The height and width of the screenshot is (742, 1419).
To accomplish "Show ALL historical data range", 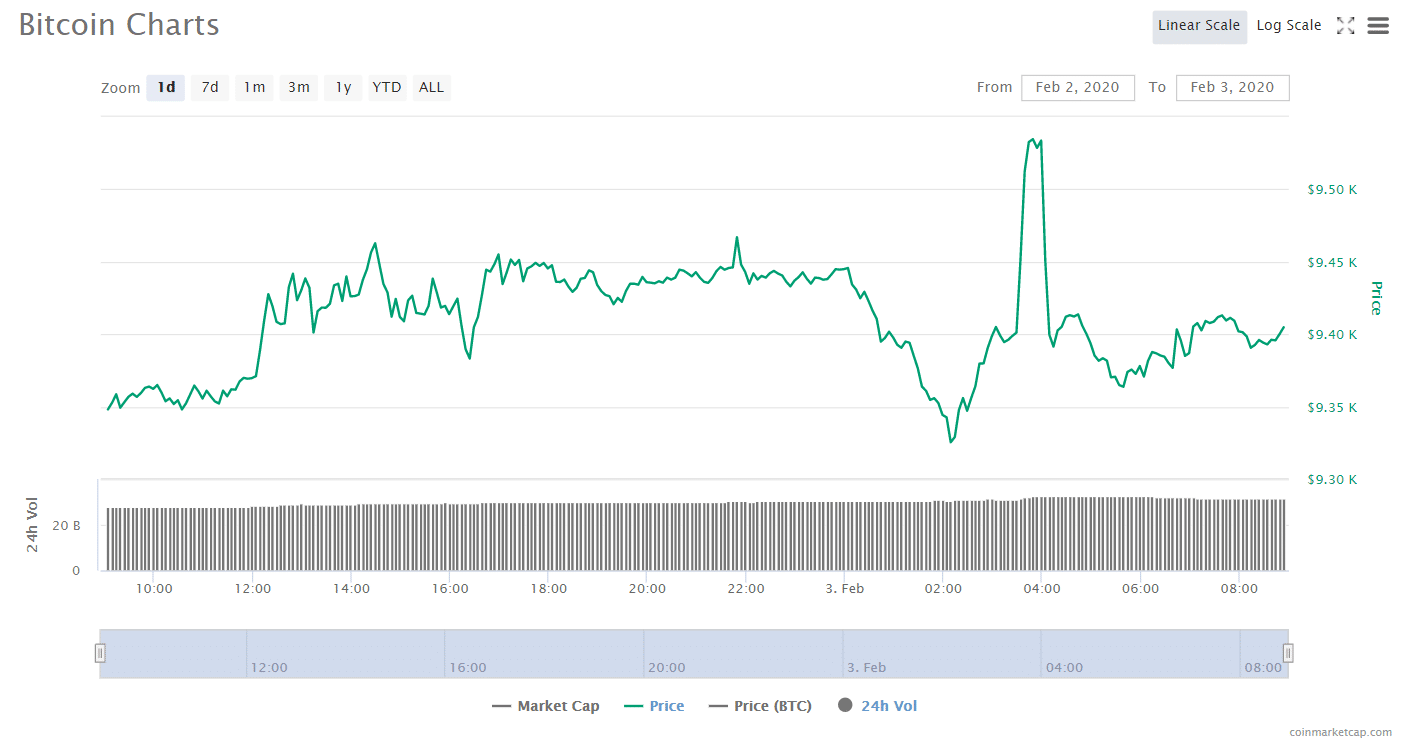I will pos(431,88).
